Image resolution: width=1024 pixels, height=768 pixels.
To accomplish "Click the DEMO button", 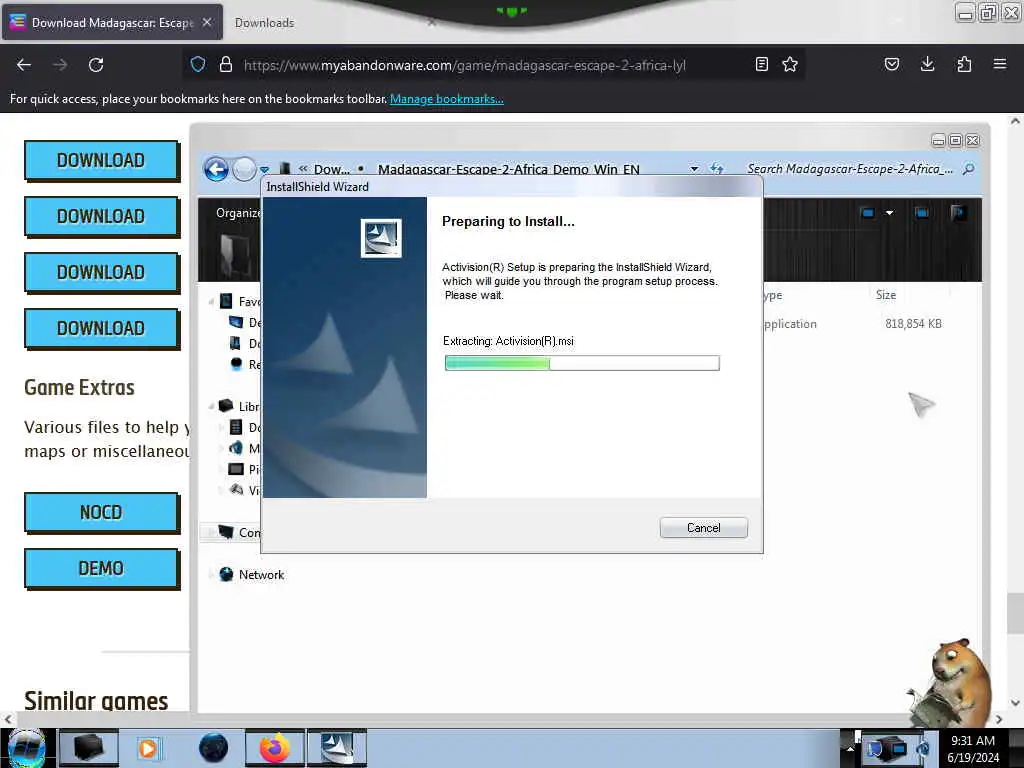I will [x=101, y=569].
